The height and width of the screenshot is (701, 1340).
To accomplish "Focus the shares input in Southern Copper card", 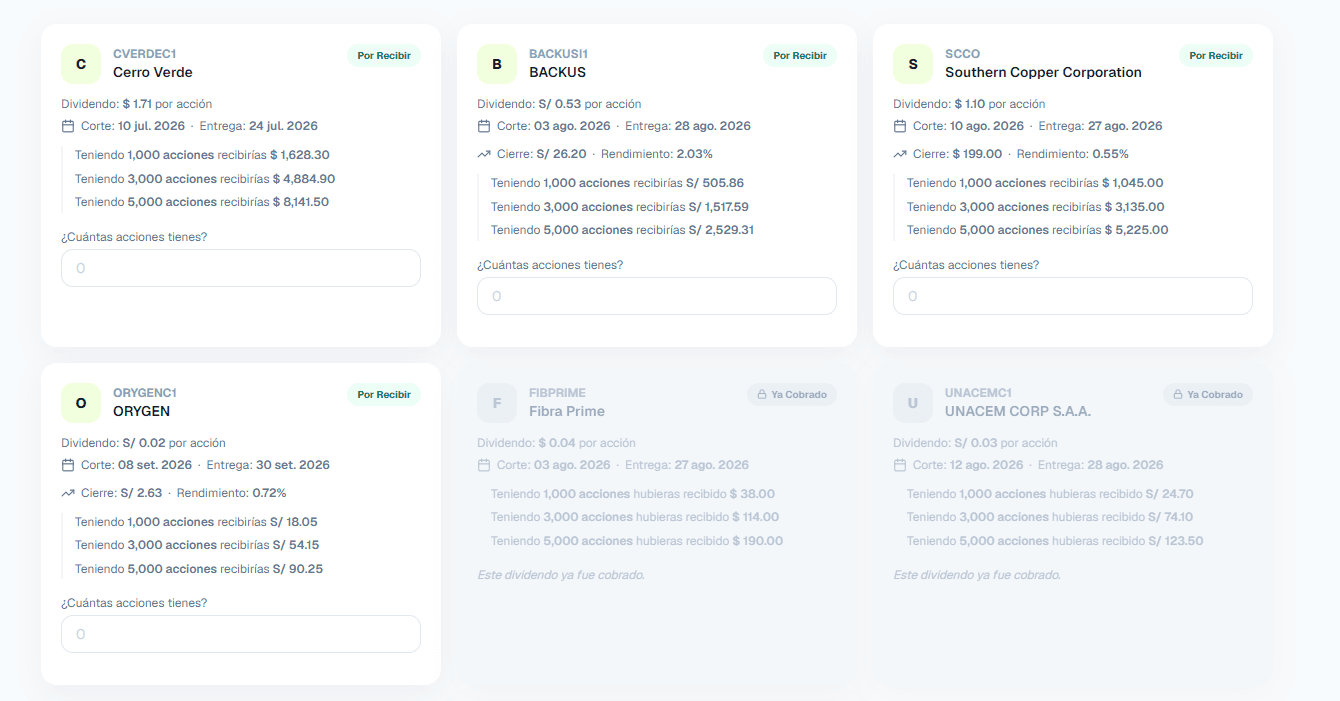I will (x=1073, y=296).
